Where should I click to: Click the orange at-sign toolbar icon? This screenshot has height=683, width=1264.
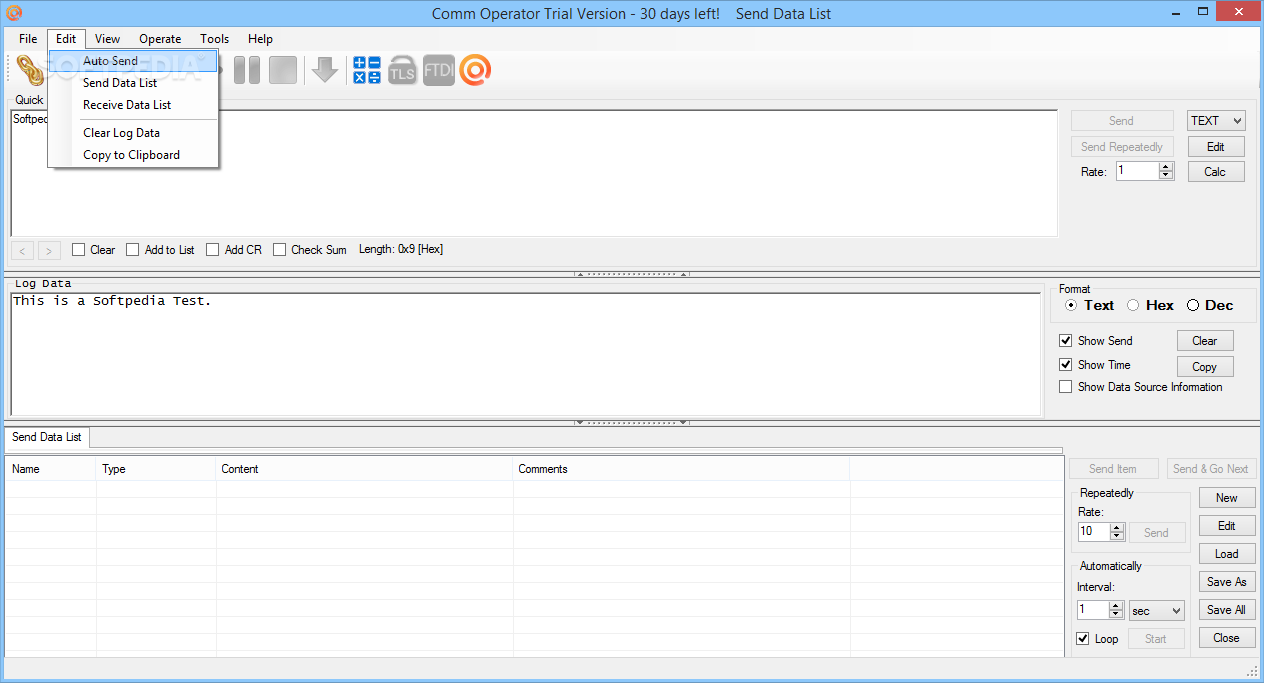(x=475, y=70)
